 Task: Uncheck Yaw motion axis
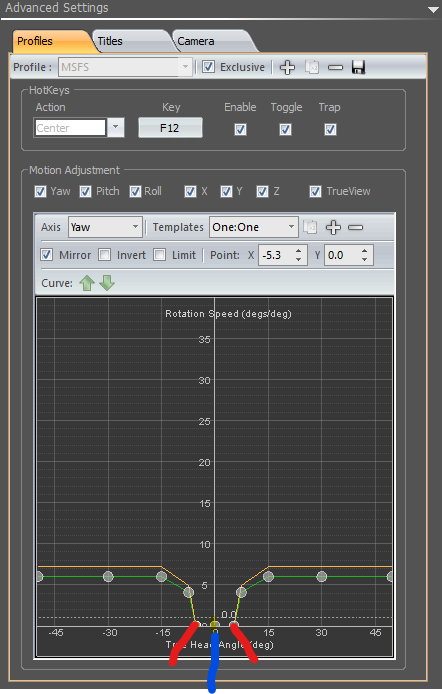(x=40, y=191)
